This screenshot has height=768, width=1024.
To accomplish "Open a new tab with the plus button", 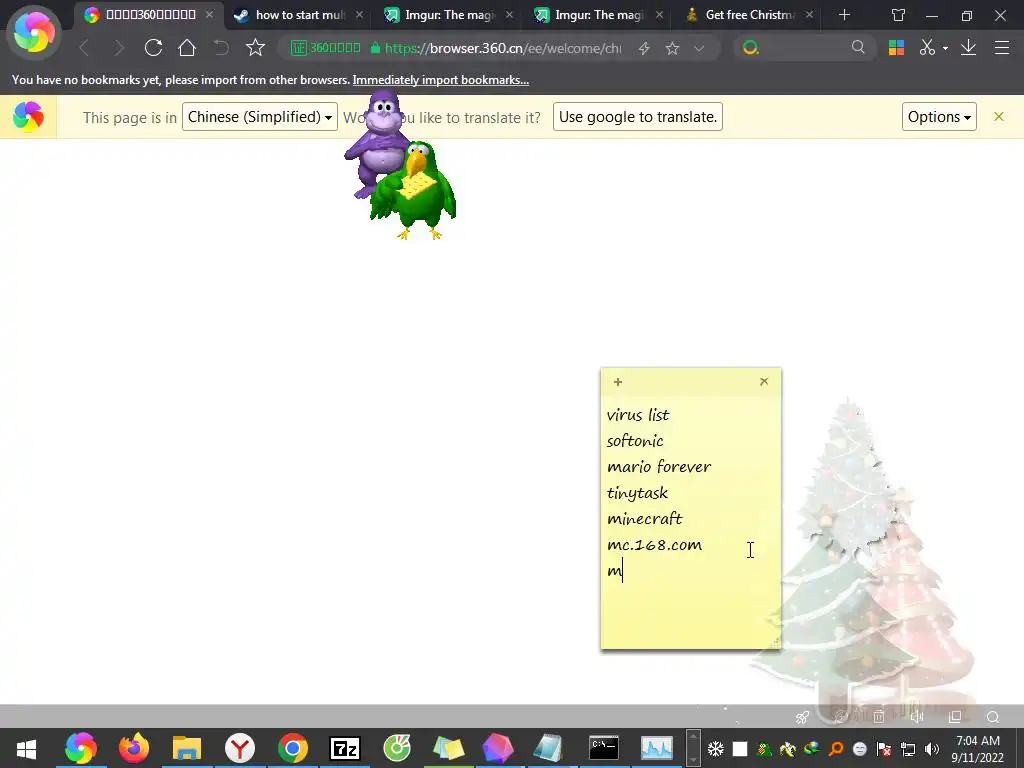I will (844, 14).
